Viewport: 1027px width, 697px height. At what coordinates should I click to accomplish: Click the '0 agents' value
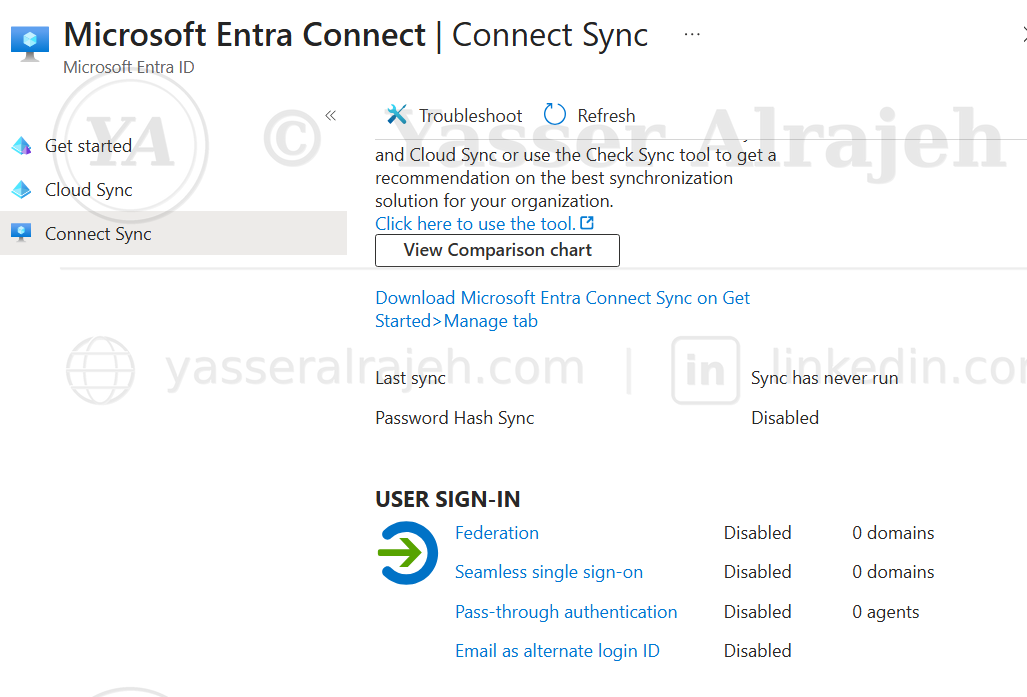[x=886, y=612]
